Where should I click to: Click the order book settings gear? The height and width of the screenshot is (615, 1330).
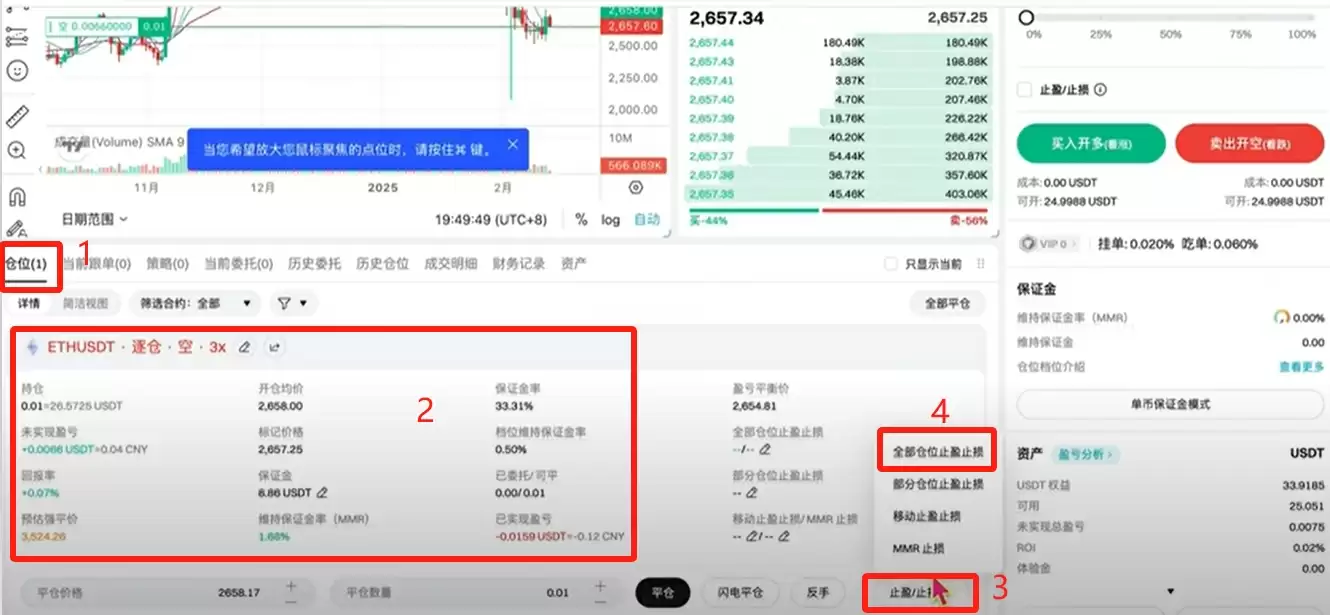click(x=636, y=187)
